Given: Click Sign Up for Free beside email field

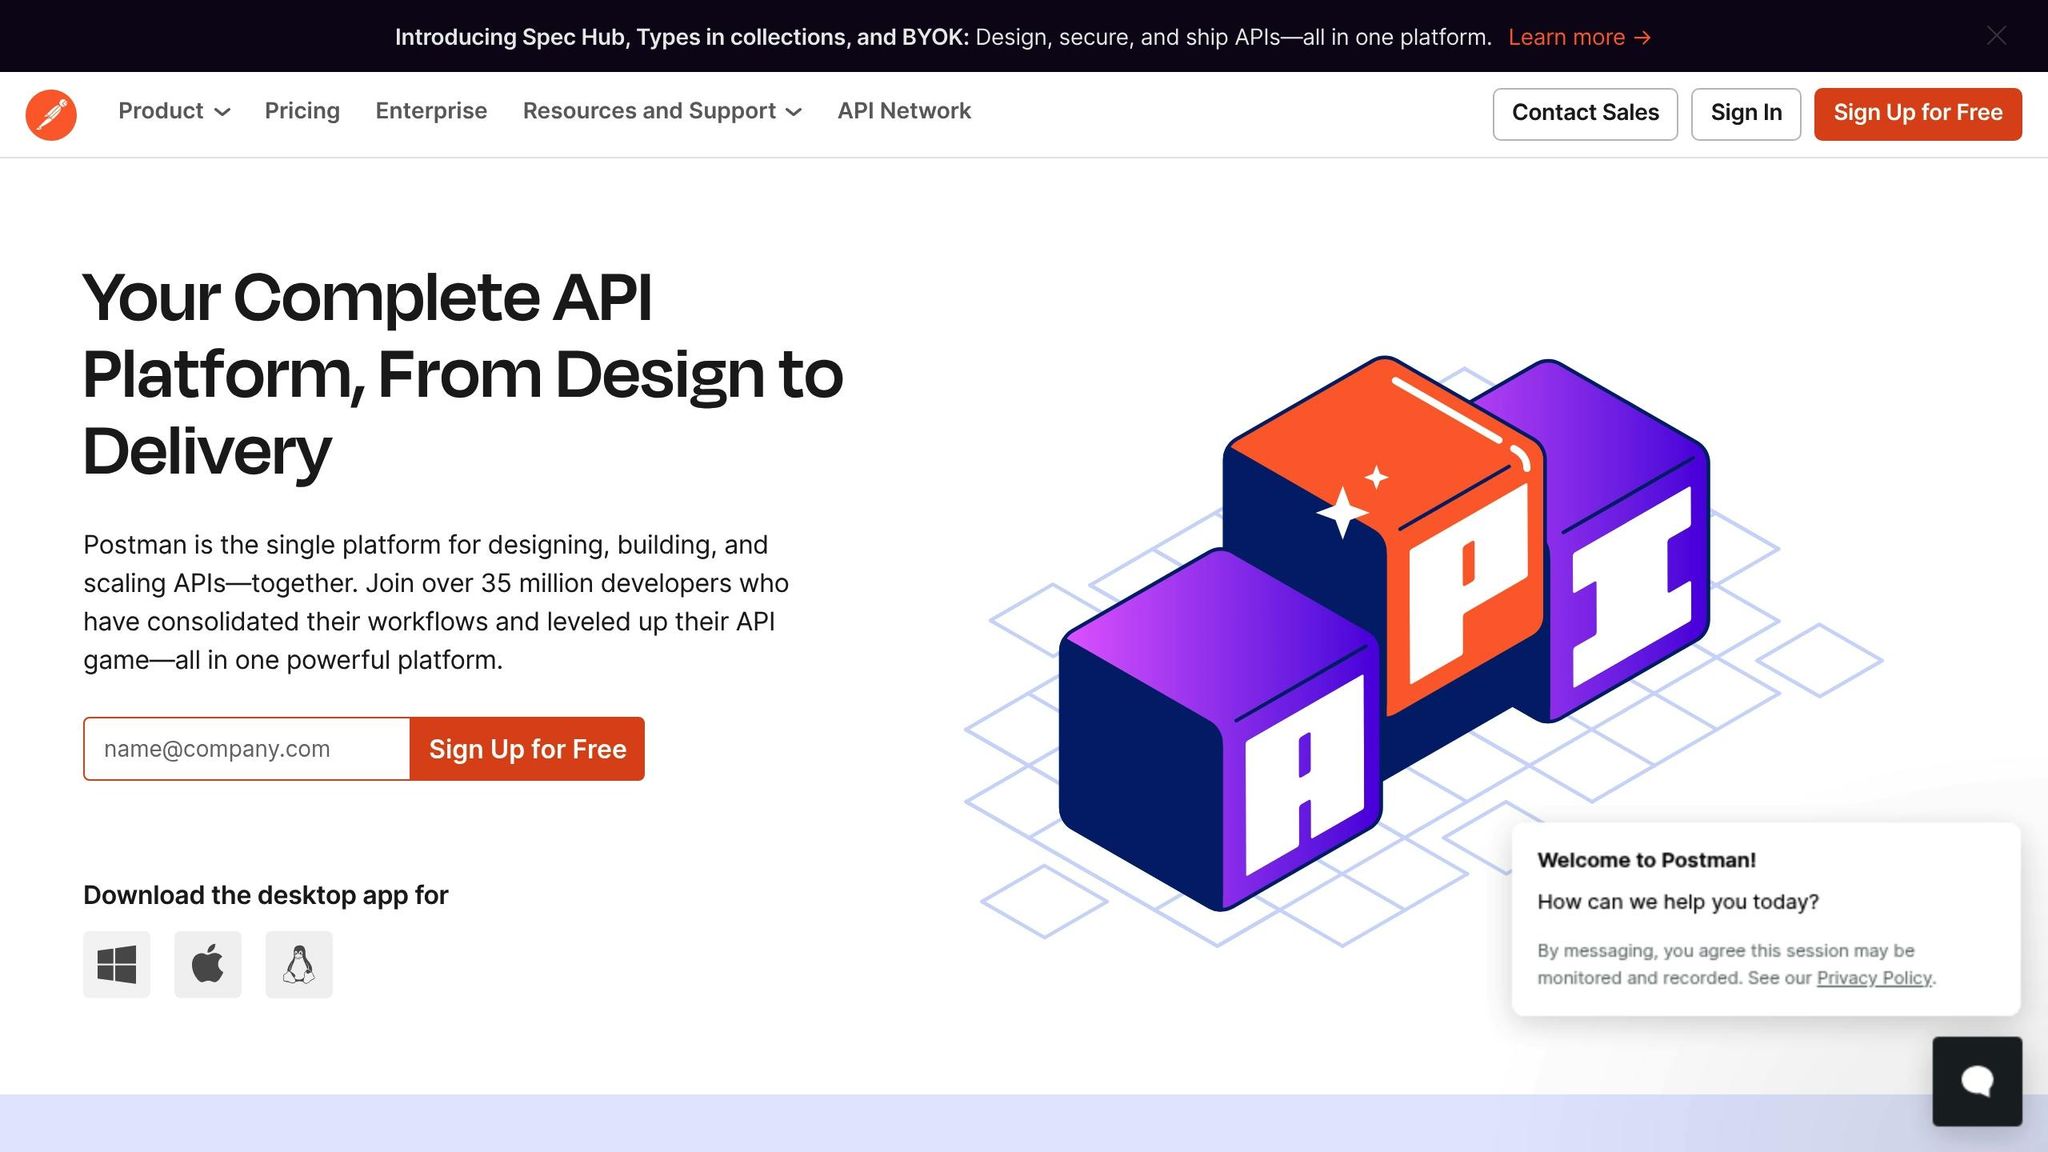Looking at the screenshot, I should (x=527, y=749).
